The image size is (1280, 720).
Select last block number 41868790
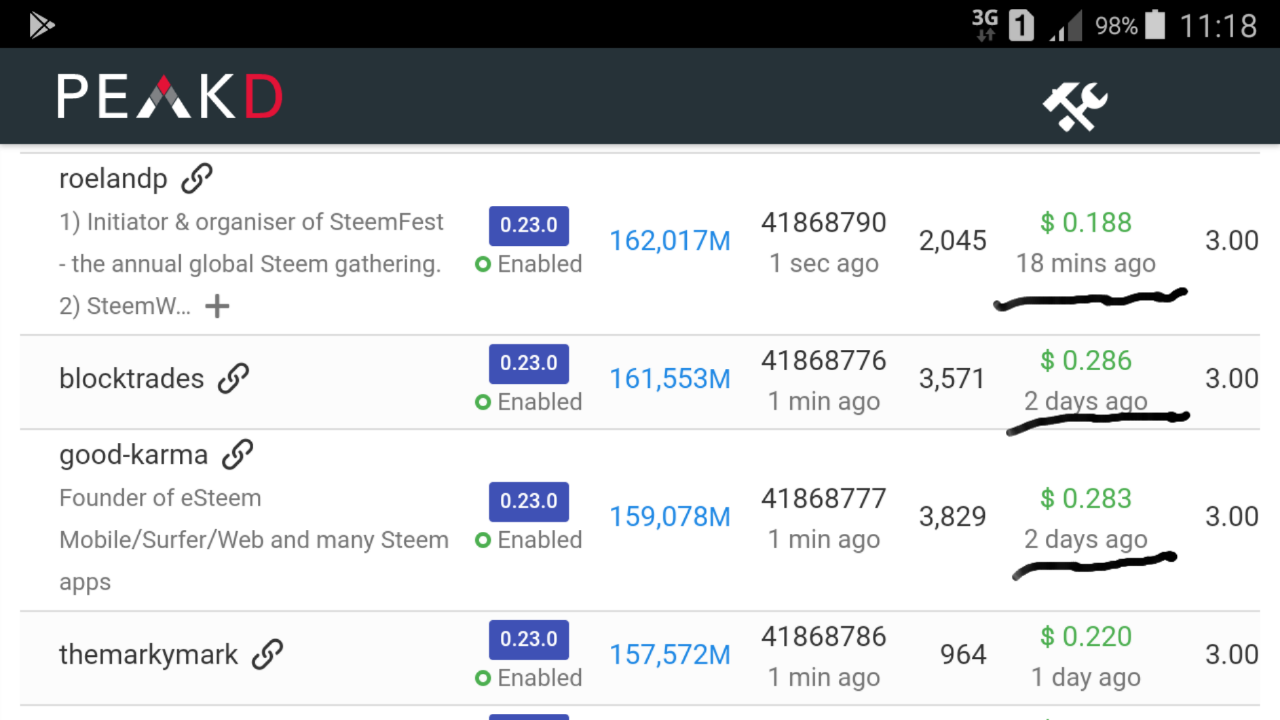point(824,222)
